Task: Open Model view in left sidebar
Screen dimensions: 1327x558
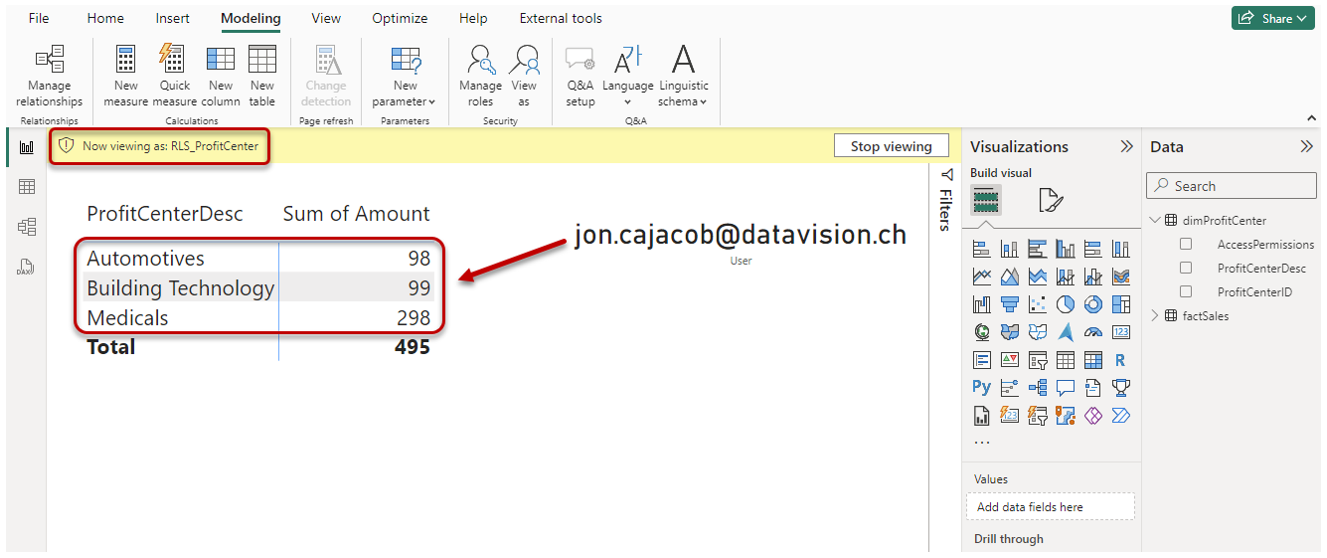Action: (x=27, y=227)
